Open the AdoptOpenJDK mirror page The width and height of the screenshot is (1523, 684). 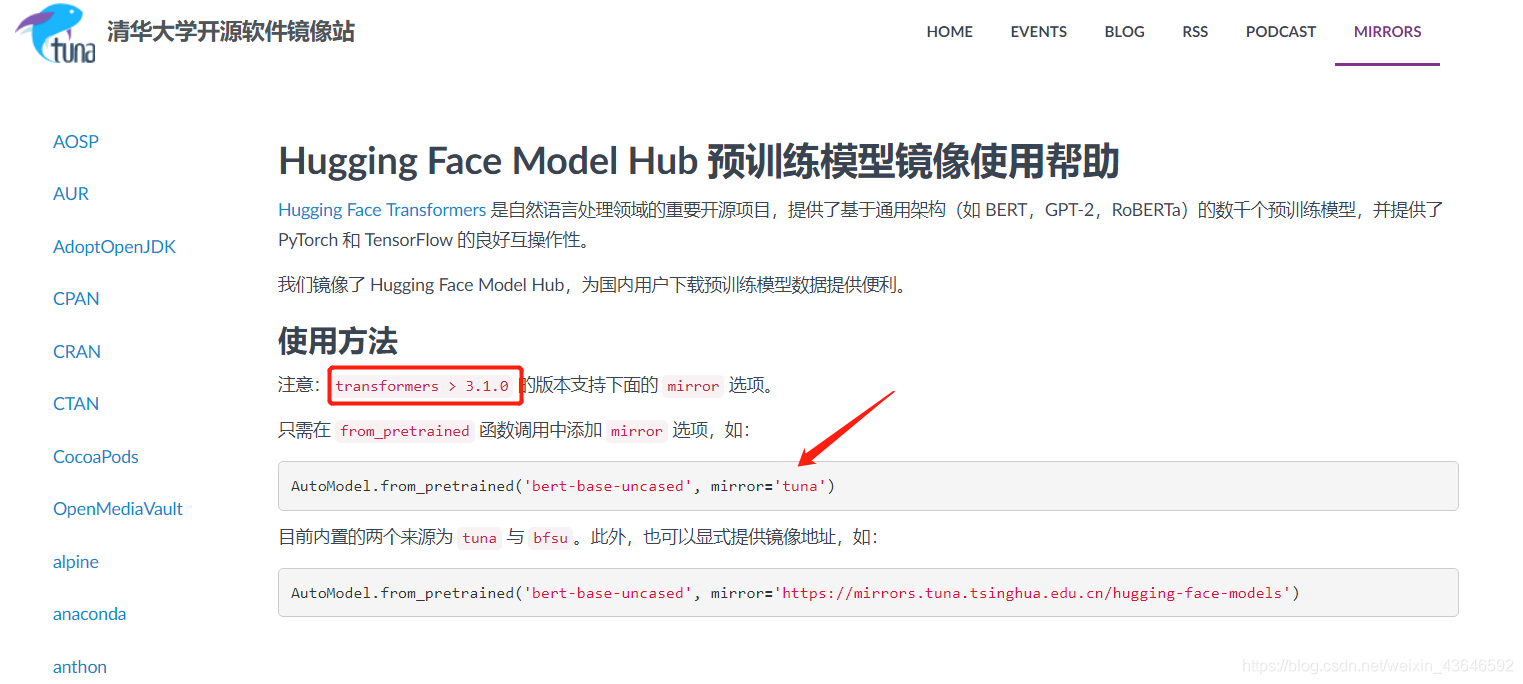click(114, 246)
